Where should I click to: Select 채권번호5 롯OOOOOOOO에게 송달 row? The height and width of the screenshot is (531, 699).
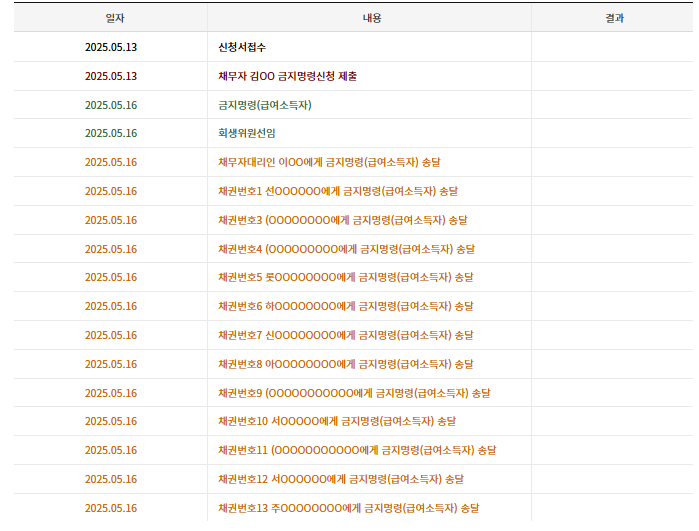[353, 277]
